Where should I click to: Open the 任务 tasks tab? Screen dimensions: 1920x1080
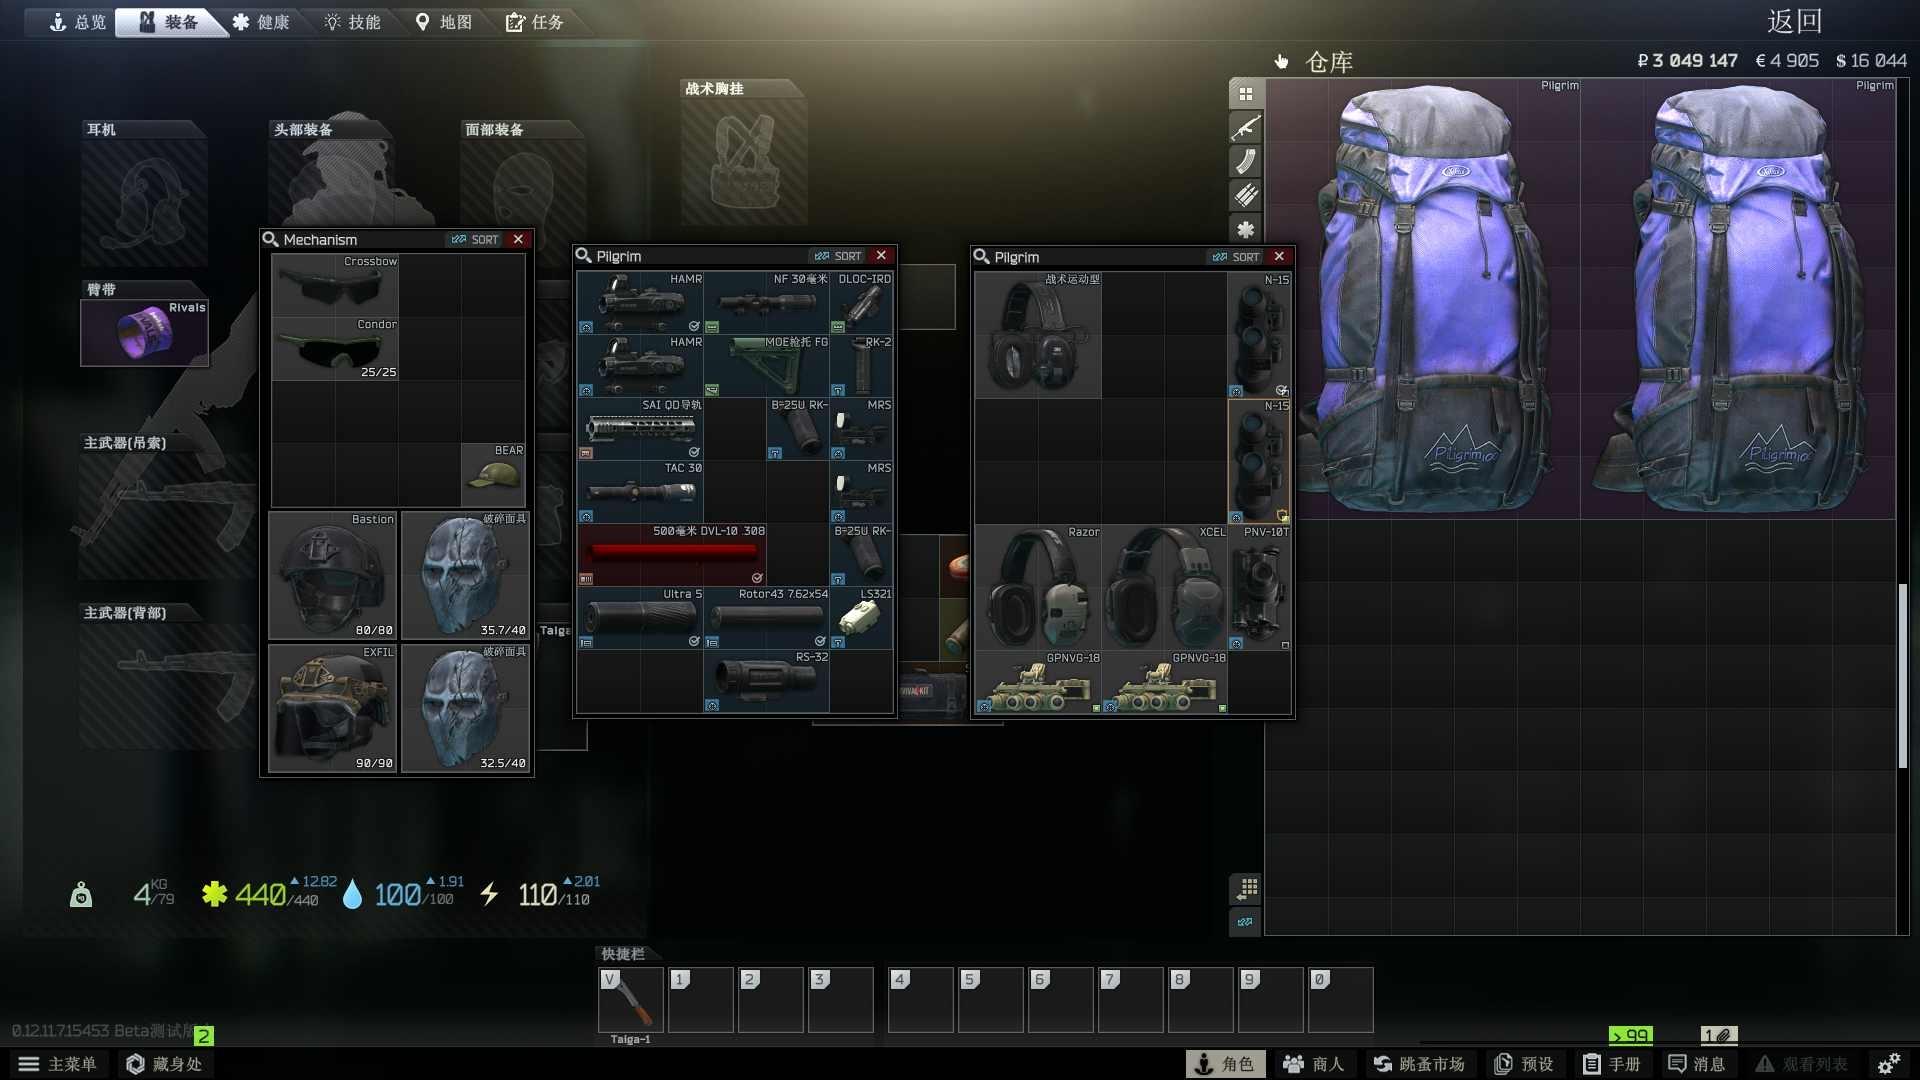click(535, 22)
